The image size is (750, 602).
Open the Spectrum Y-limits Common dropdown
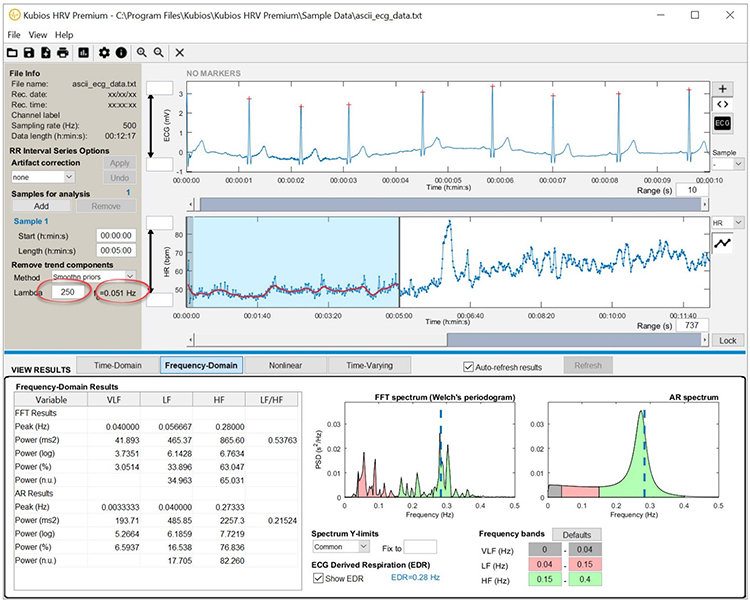340,547
